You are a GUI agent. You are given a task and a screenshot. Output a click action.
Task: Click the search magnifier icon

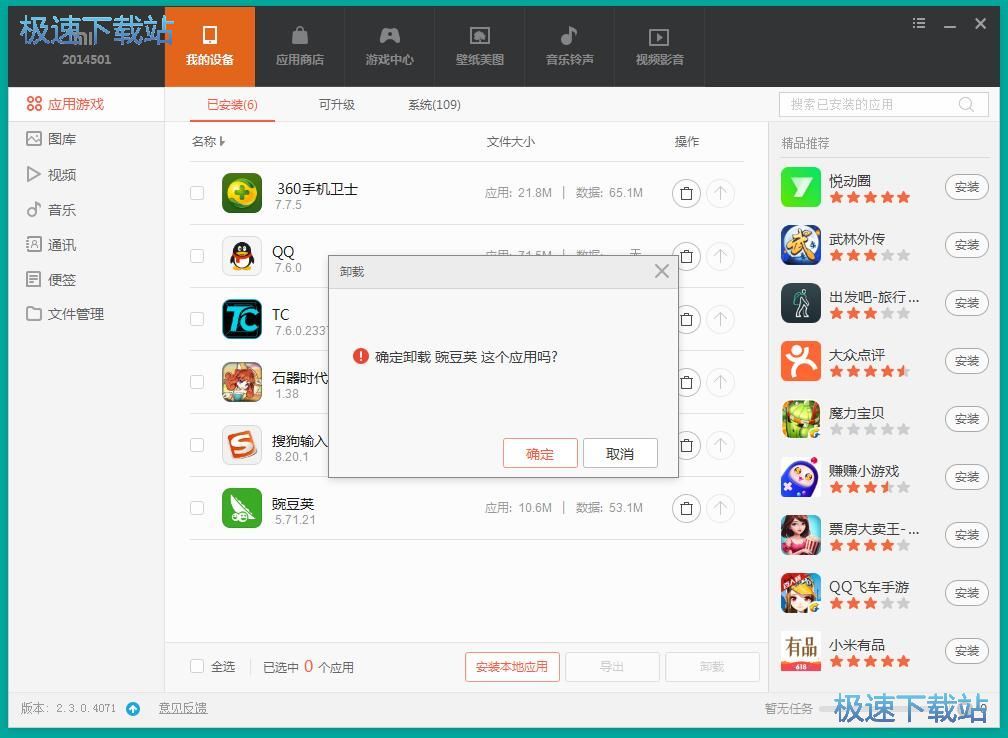tap(966, 104)
